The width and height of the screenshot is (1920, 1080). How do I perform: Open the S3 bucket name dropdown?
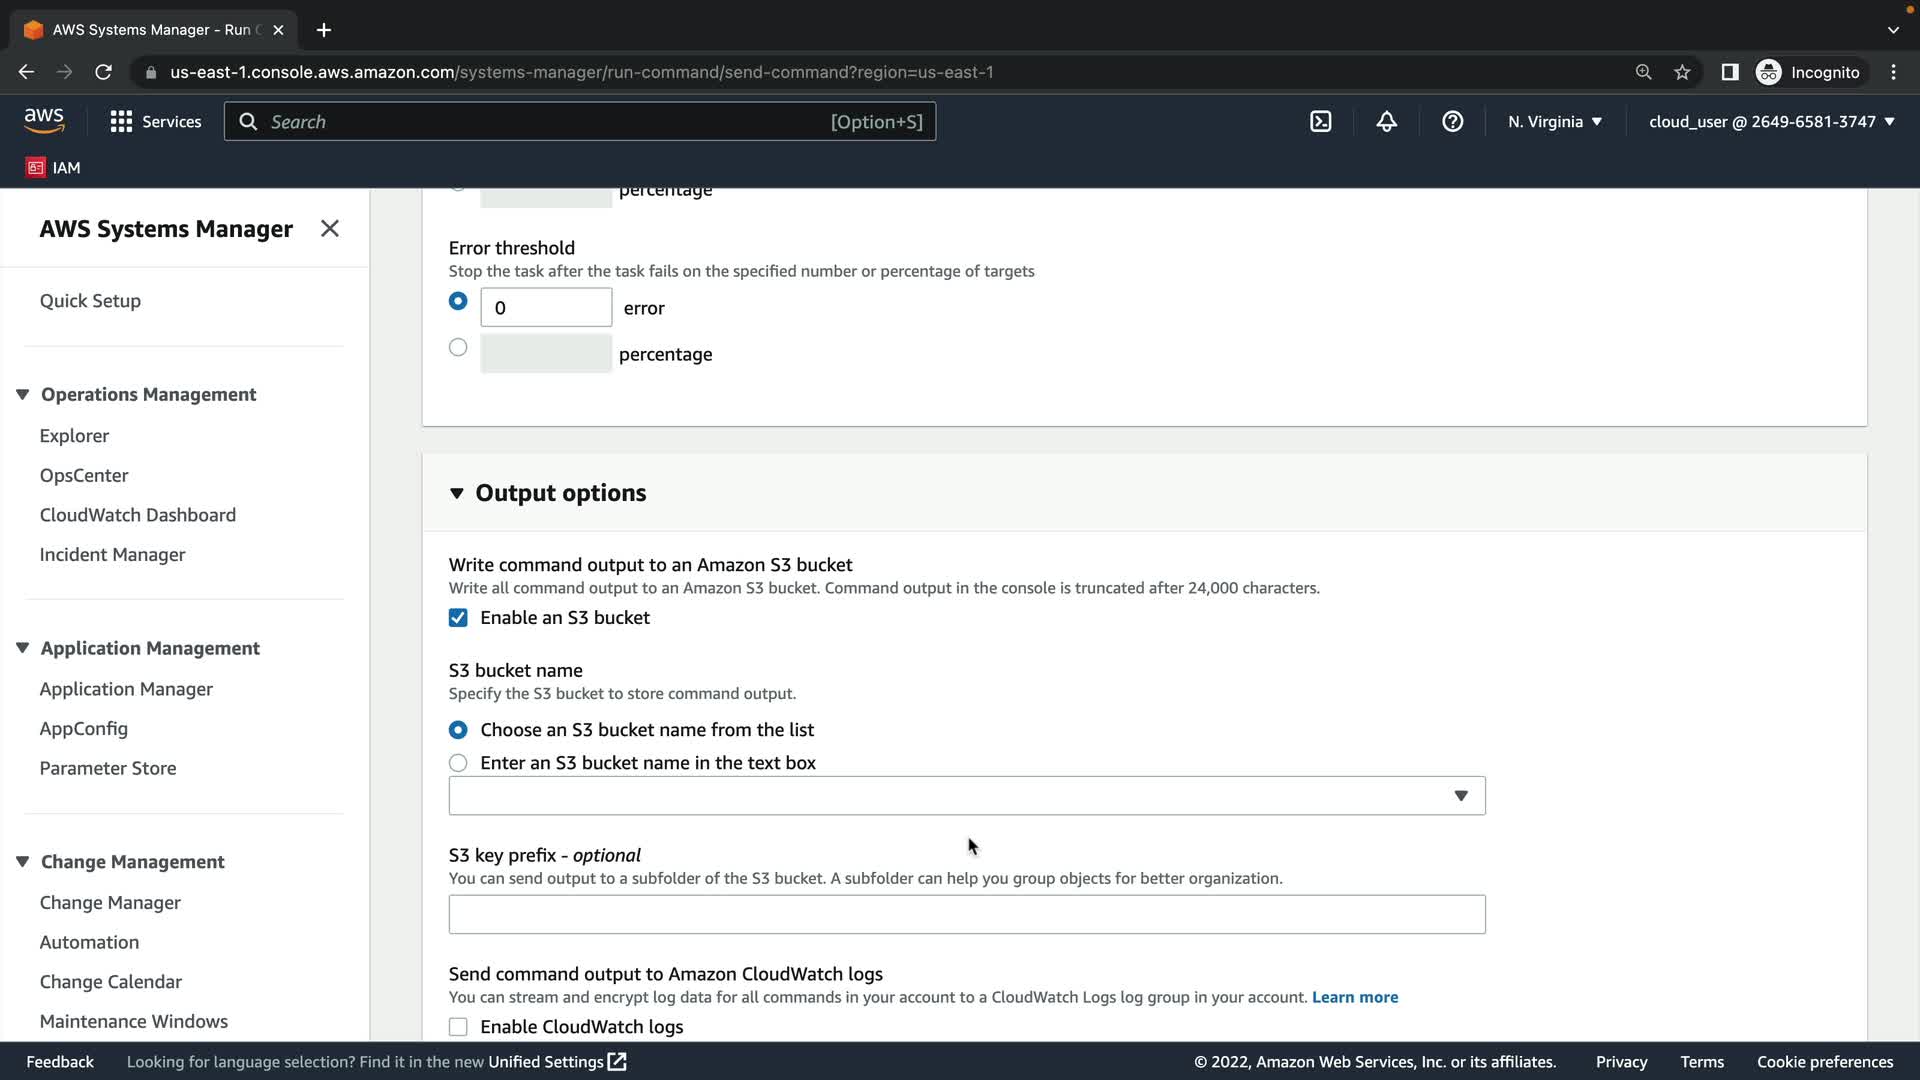click(x=966, y=796)
